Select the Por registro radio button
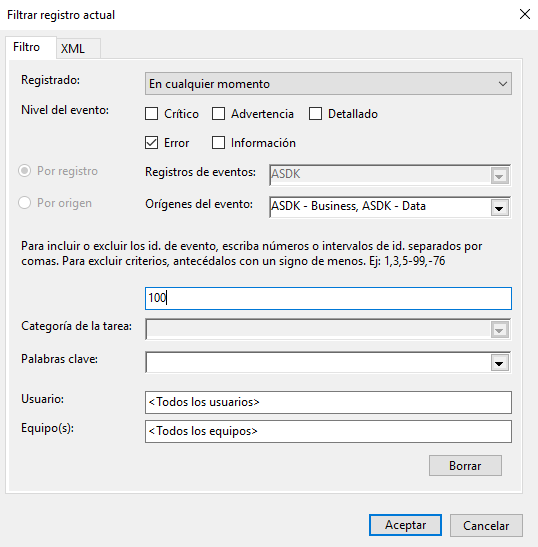This screenshot has width=538, height=547. coord(24,171)
